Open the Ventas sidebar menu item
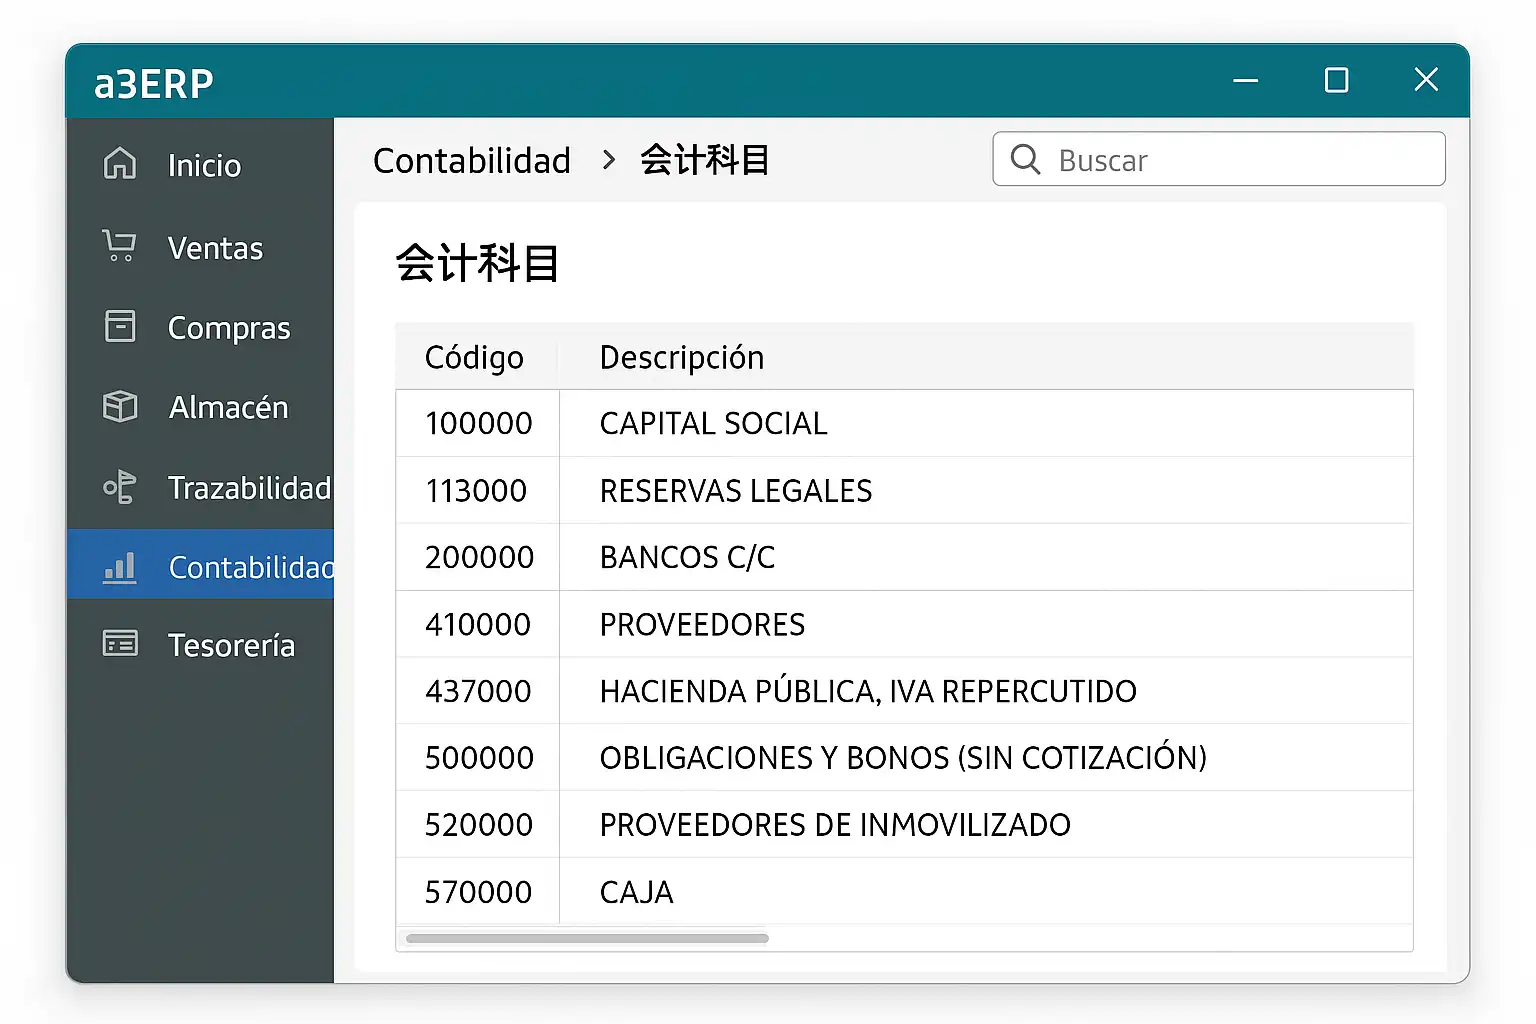1536x1024 pixels. pos(215,248)
